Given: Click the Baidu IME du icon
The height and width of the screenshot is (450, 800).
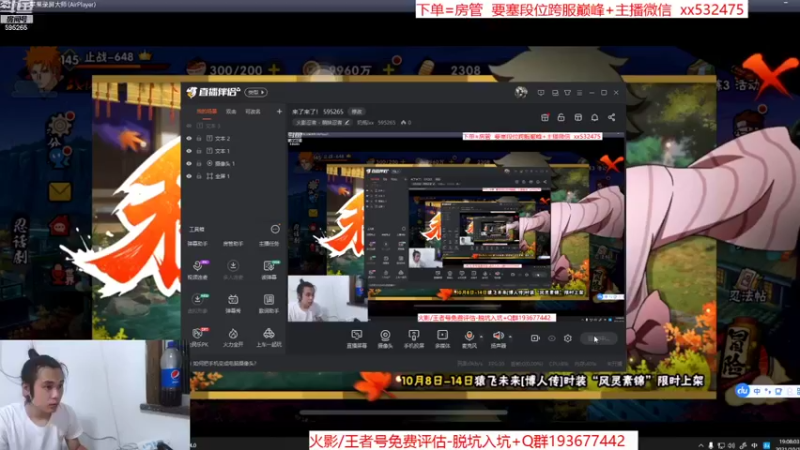Looking at the screenshot, I should pos(742,391).
